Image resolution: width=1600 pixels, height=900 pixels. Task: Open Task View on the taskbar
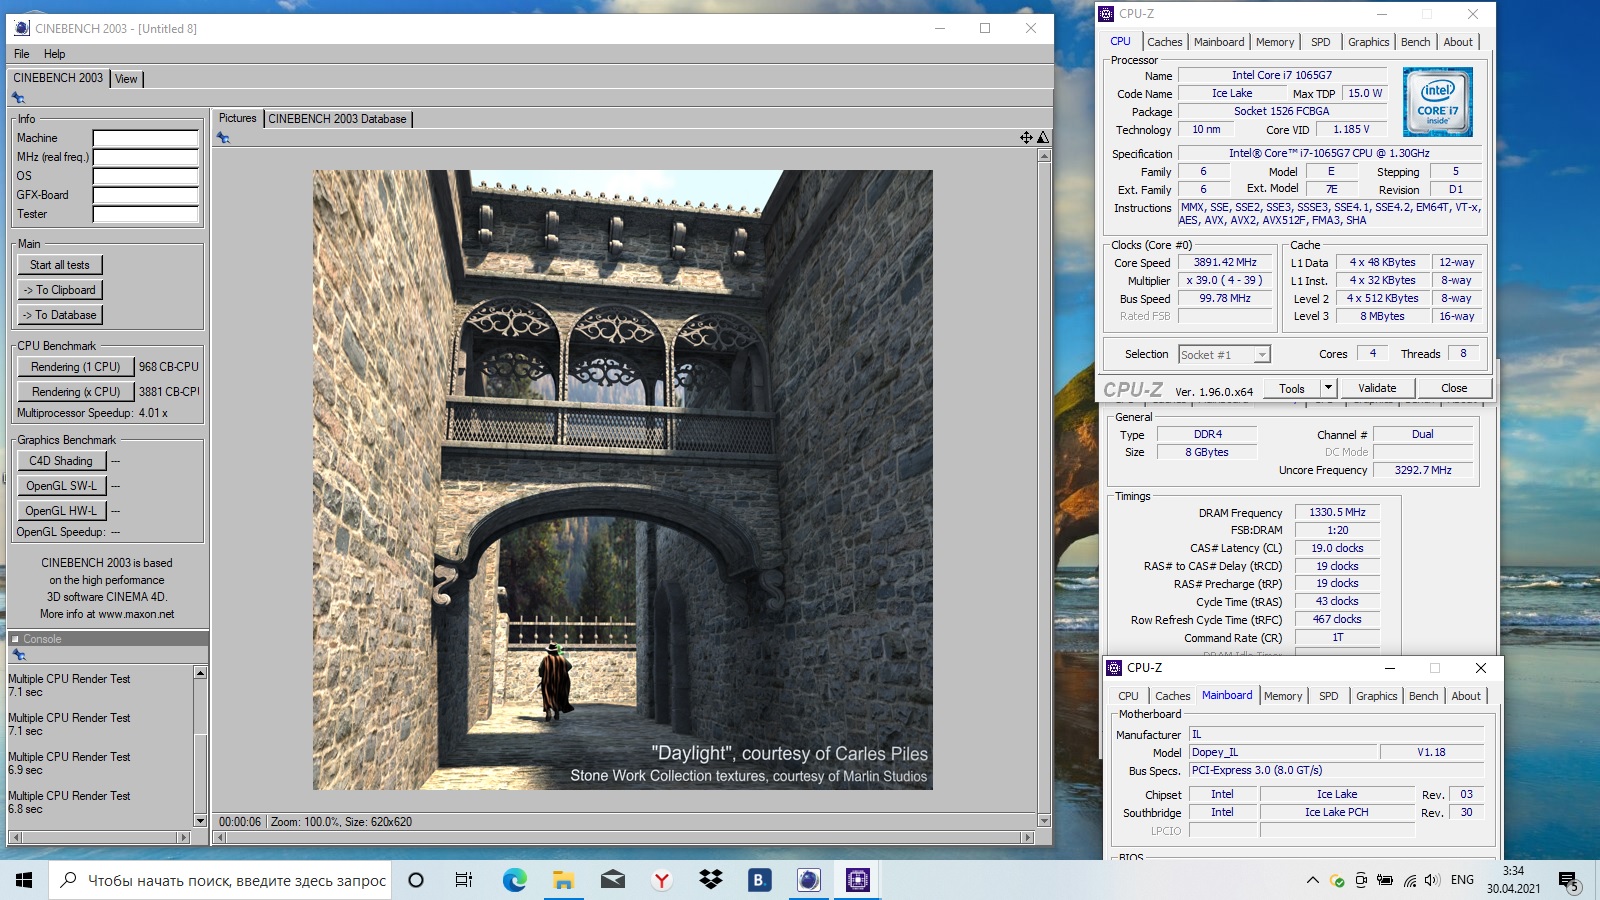pos(464,880)
